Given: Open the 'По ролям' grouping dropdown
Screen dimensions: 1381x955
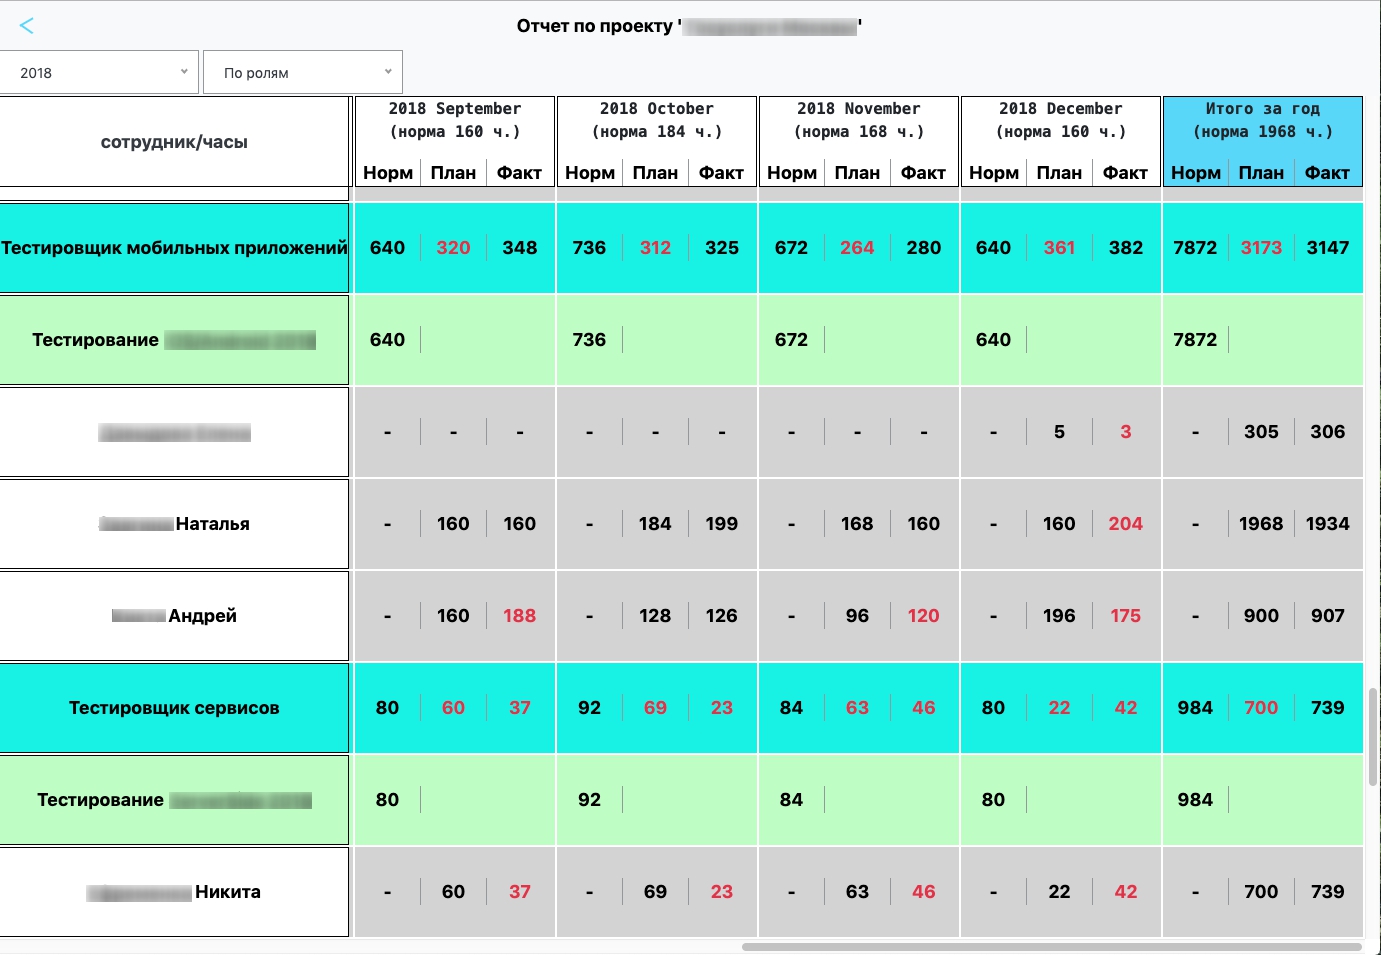Looking at the screenshot, I should click(302, 73).
